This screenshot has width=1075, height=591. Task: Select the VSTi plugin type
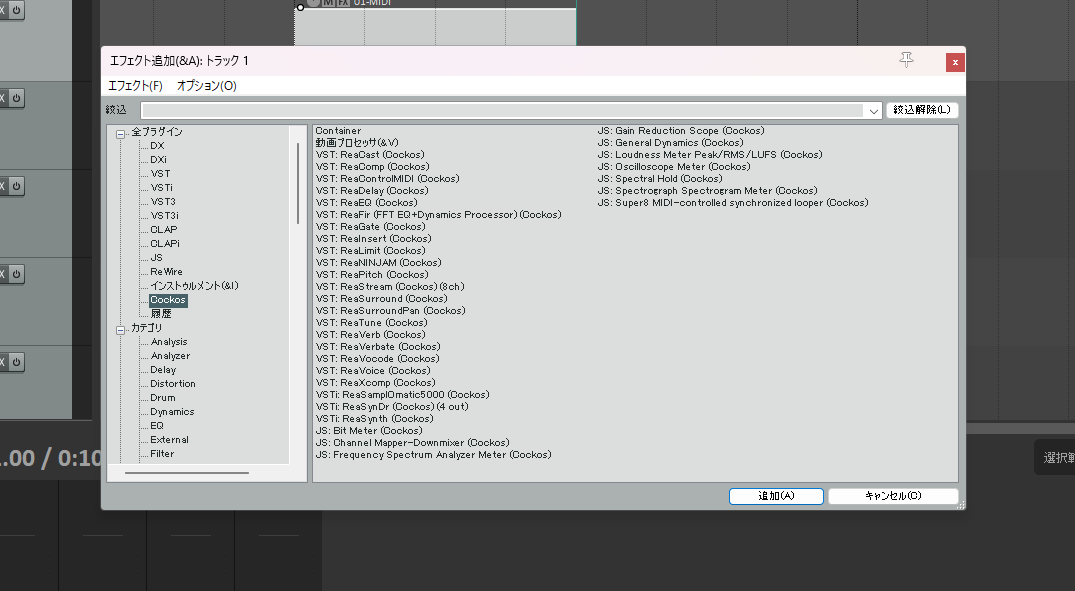coord(162,188)
